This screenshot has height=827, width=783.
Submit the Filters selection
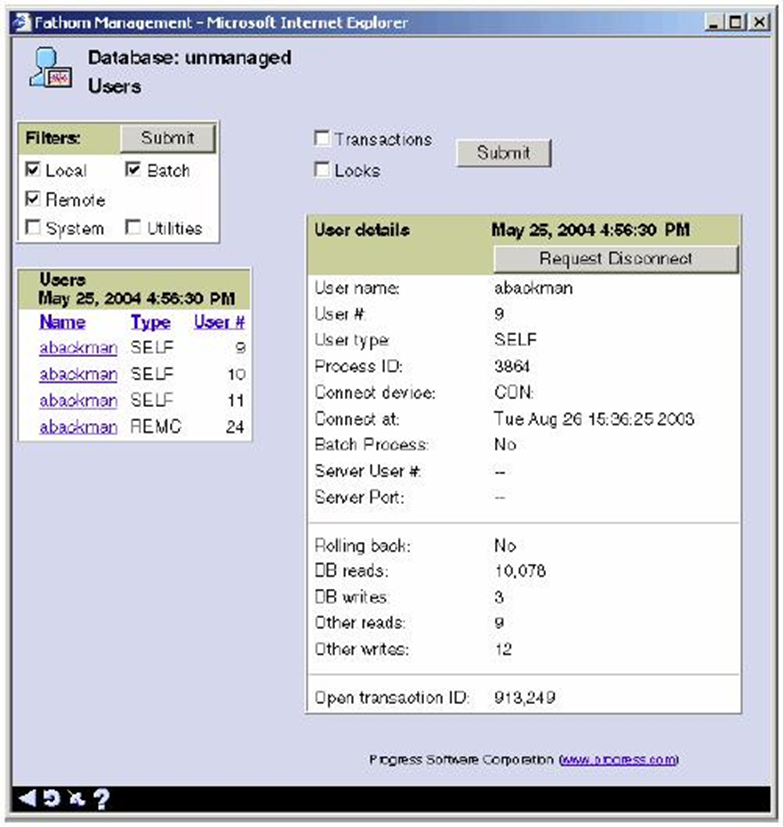(x=168, y=138)
